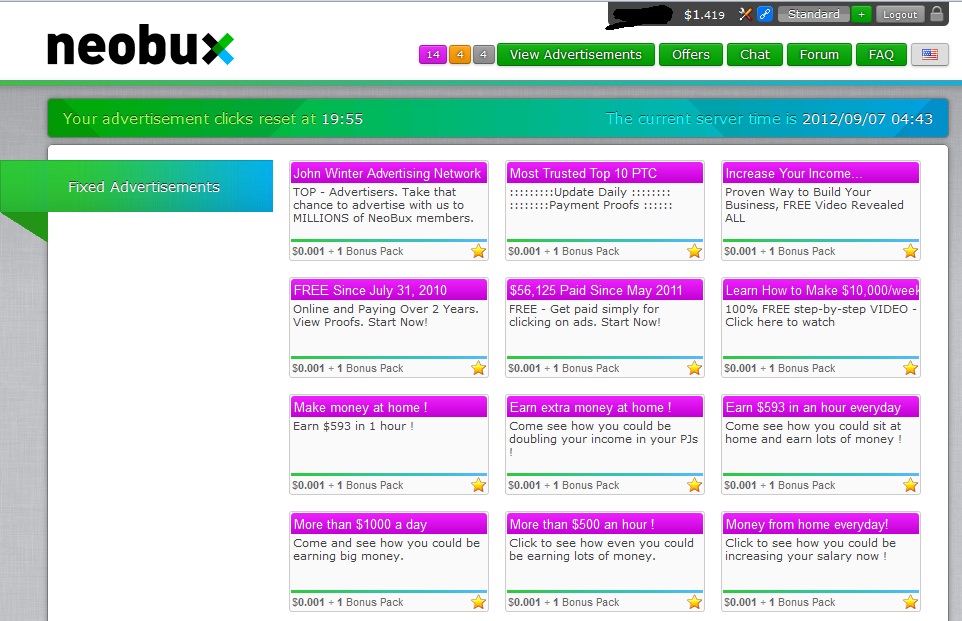Click star on Learn How to Make $10,000/week ad
The height and width of the screenshot is (621, 962).
[910, 368]
